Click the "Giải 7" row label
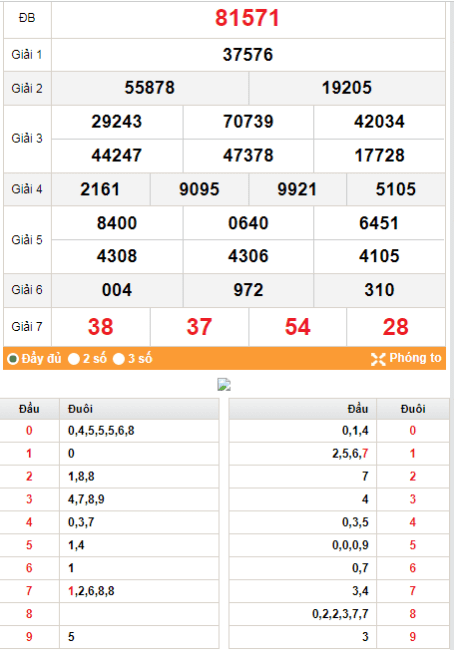 click(x=27, y=327)
